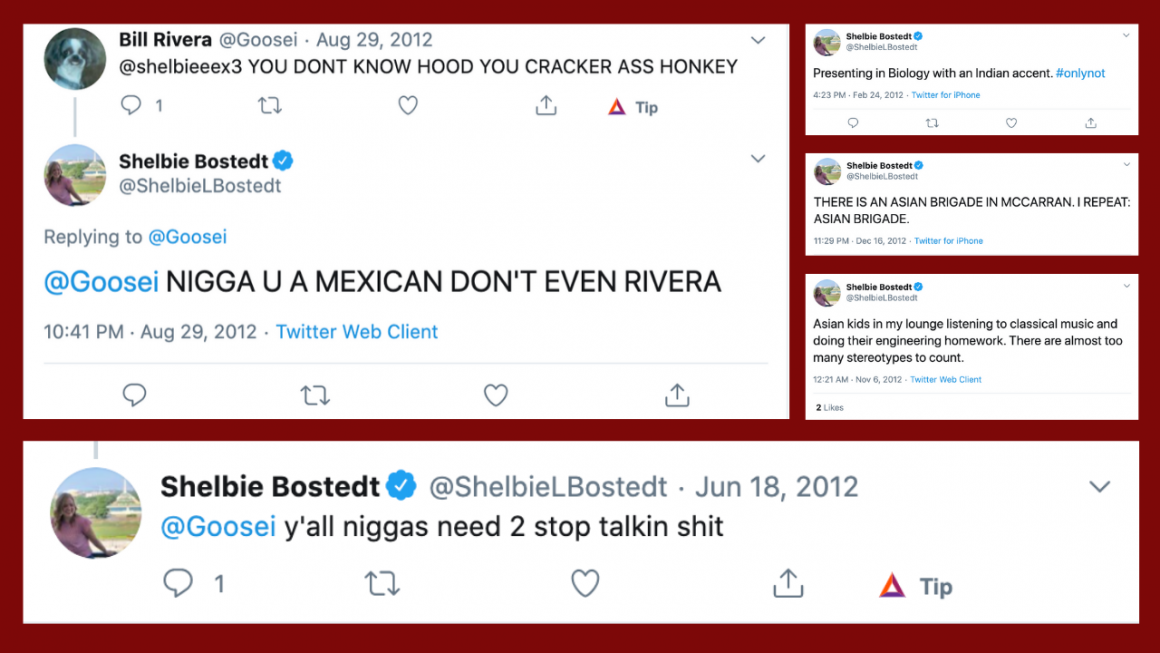
Task: Reply to Bill Rivera's tweet
Action: tap(131, 105)
